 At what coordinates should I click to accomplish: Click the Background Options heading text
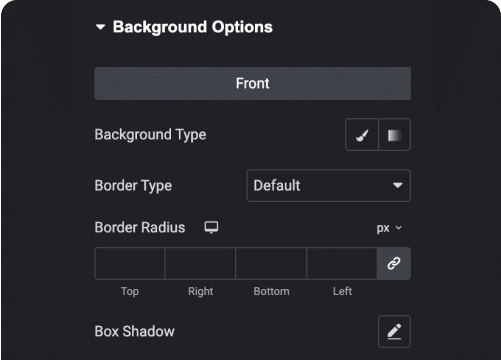(193, 27)
